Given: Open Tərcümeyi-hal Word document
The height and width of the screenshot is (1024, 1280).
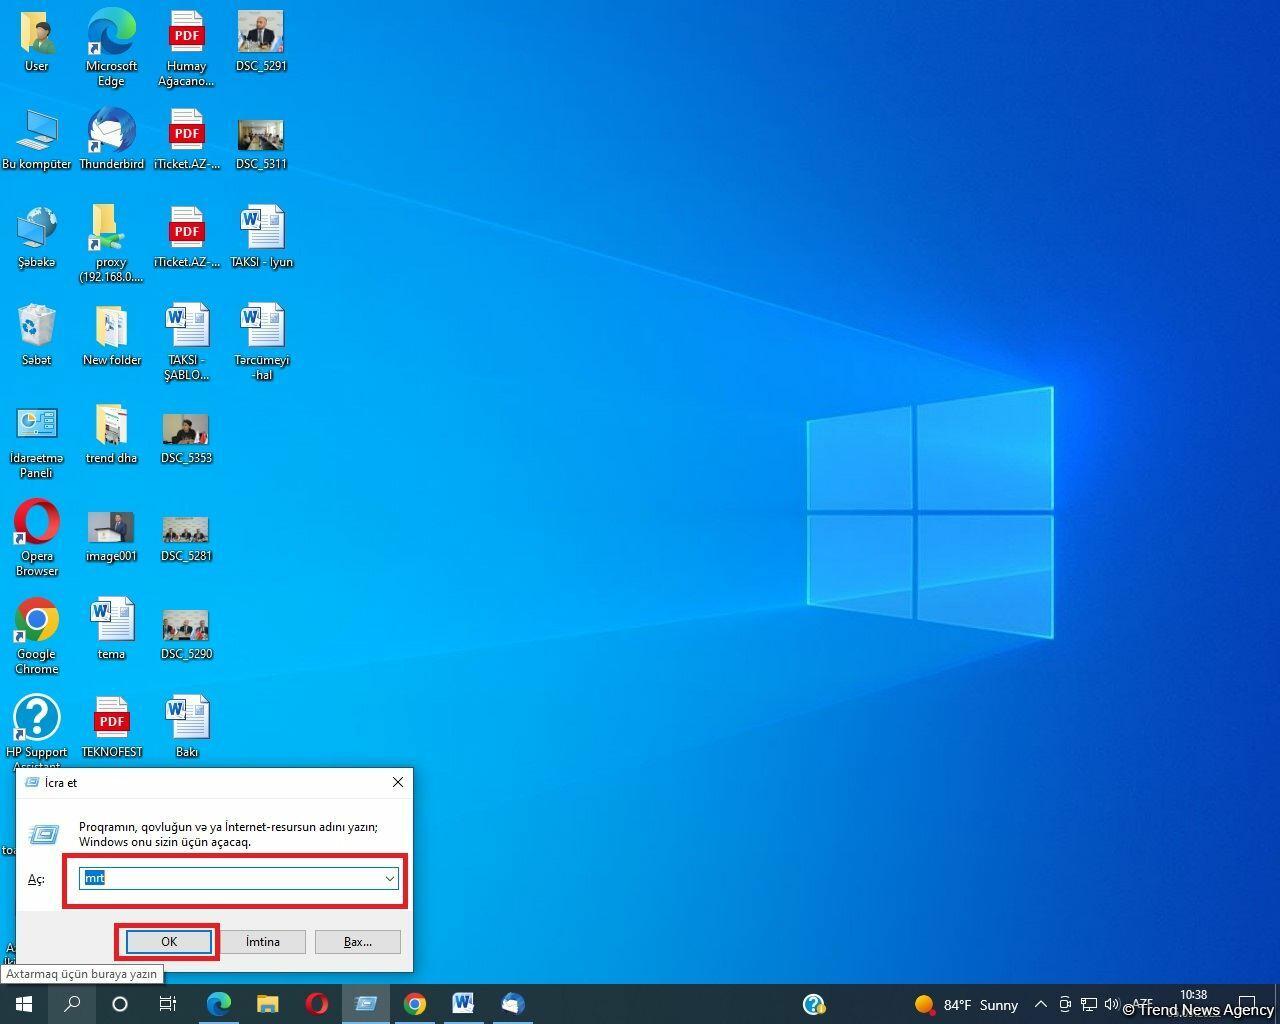Looking at the screenshot, I should pos(261,342).
